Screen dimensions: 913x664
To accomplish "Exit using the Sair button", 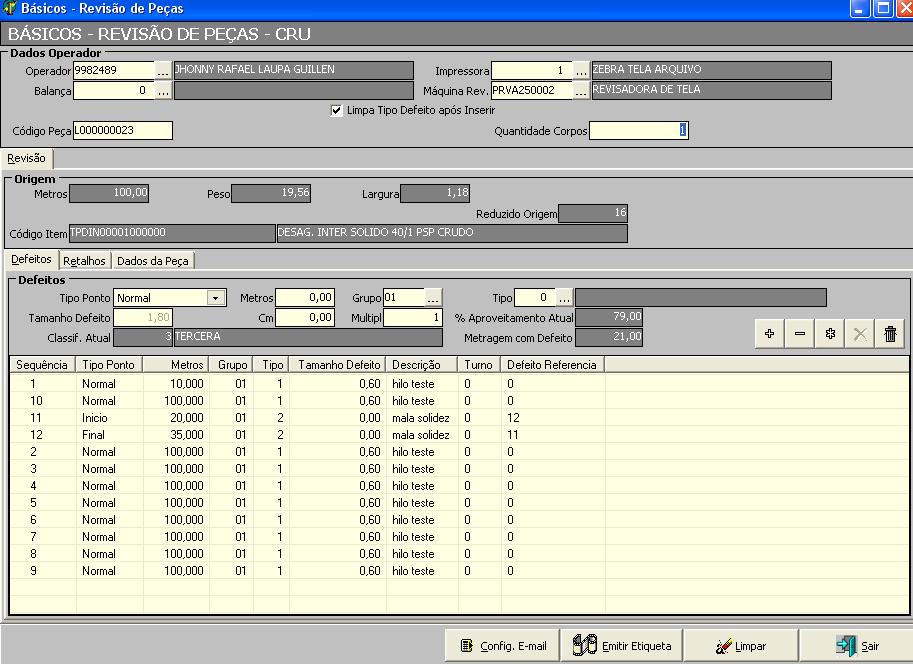I will coord(857,646).
